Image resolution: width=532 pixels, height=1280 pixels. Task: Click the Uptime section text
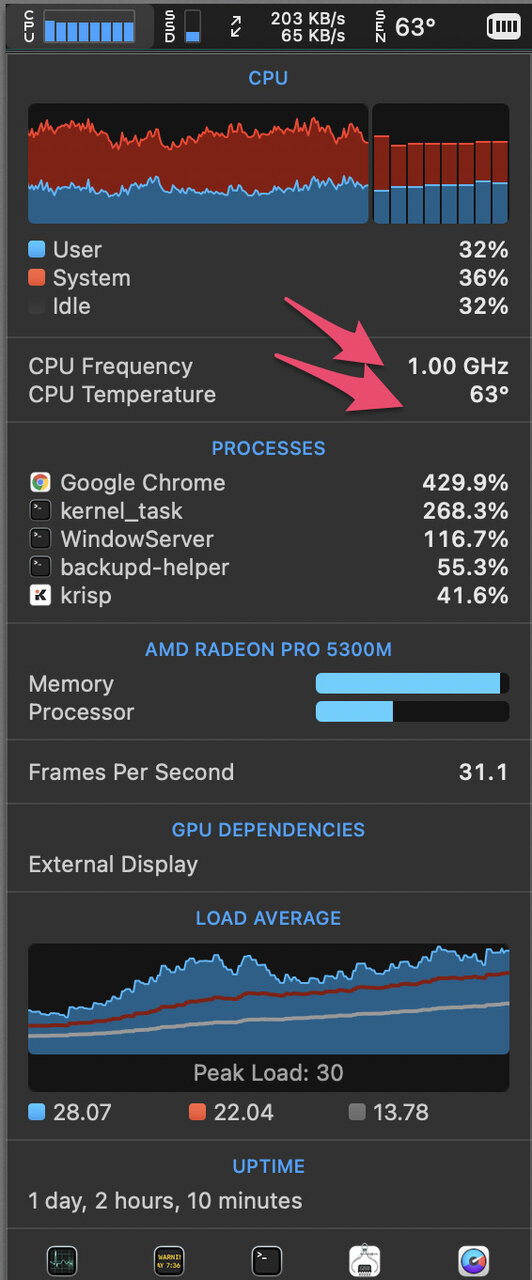pos(166,1200)
